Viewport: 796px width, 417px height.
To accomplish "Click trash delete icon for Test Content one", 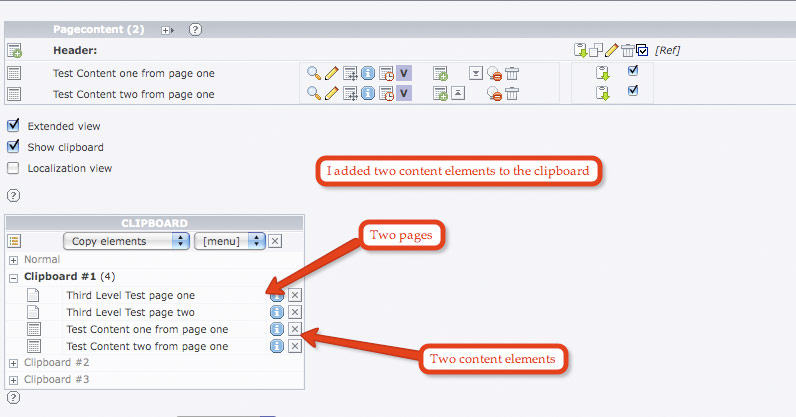I will pos(511,73).
